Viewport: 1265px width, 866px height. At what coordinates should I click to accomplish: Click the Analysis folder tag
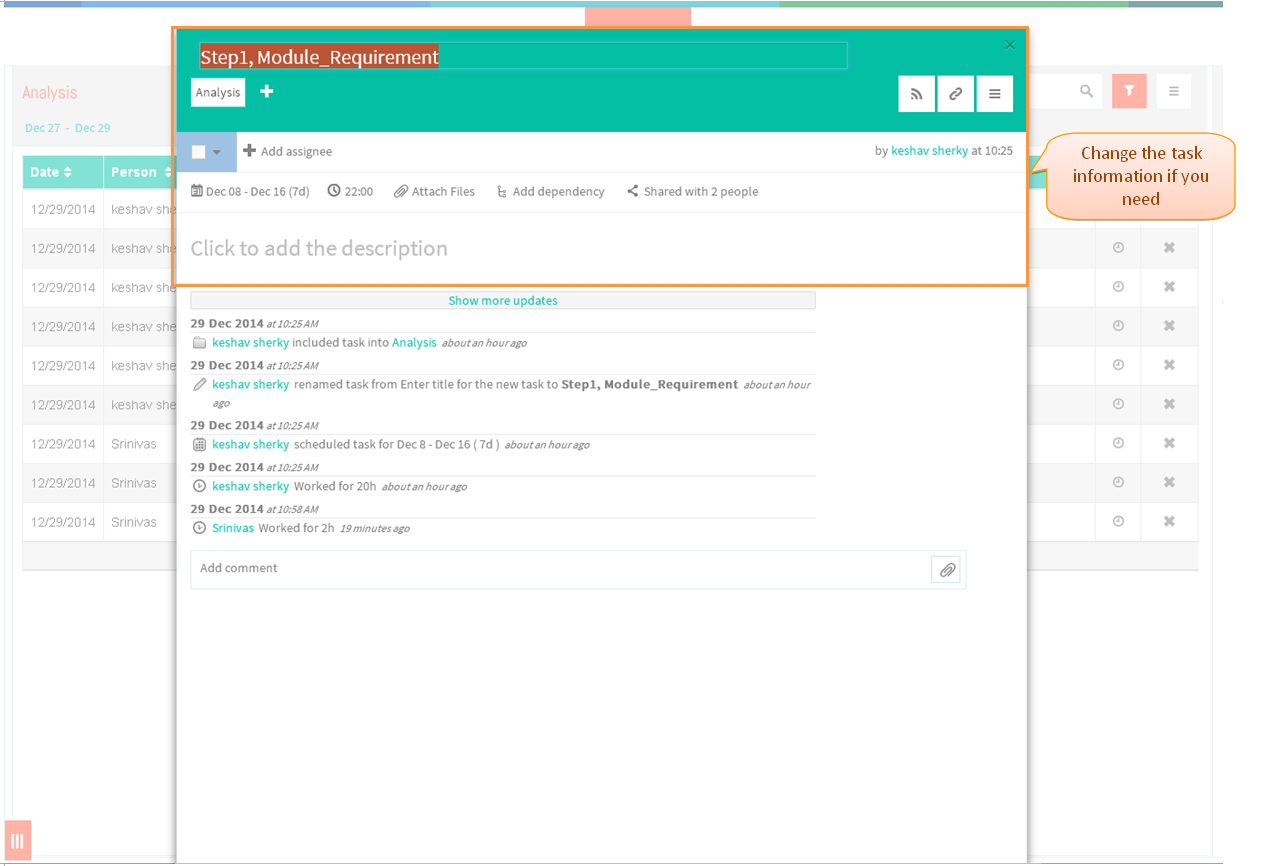pyautogui.click(x=218, y=92)
